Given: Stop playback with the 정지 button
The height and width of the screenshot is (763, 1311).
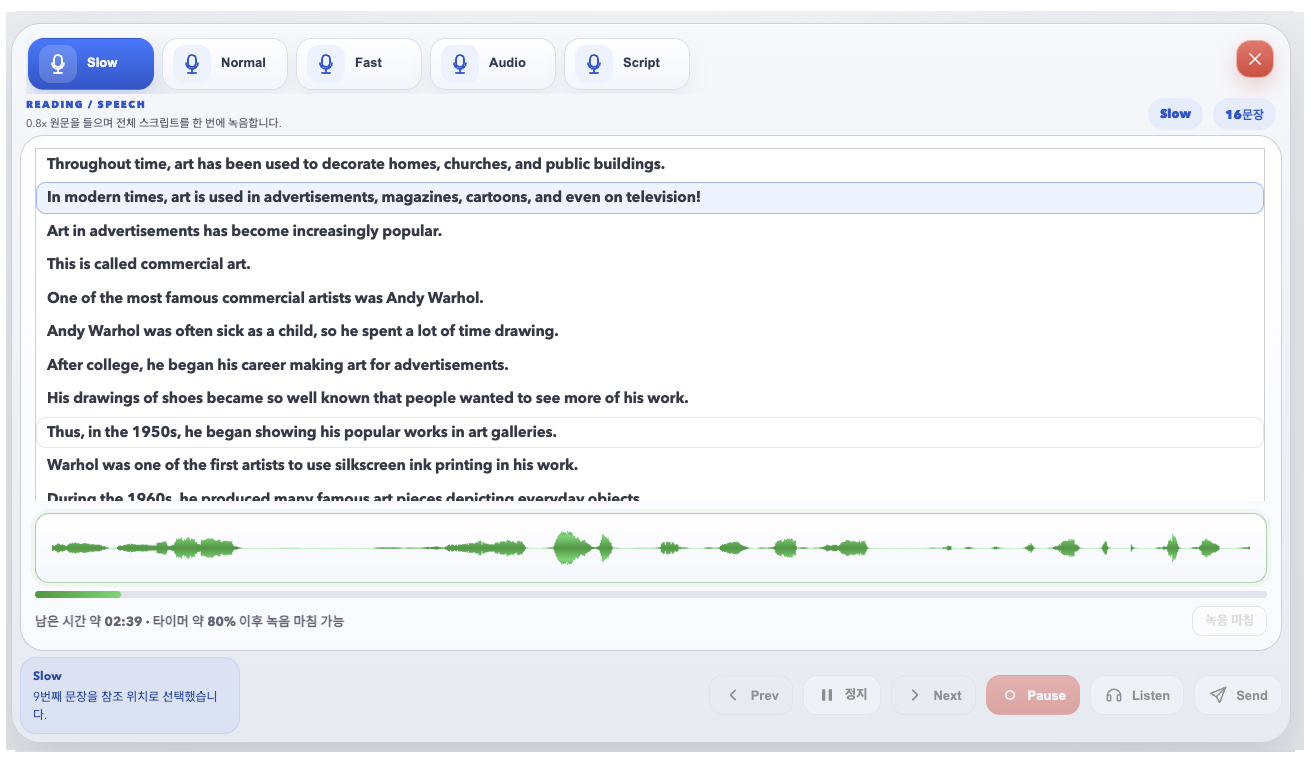Looking at the screenshot, I should click(842, 695).
